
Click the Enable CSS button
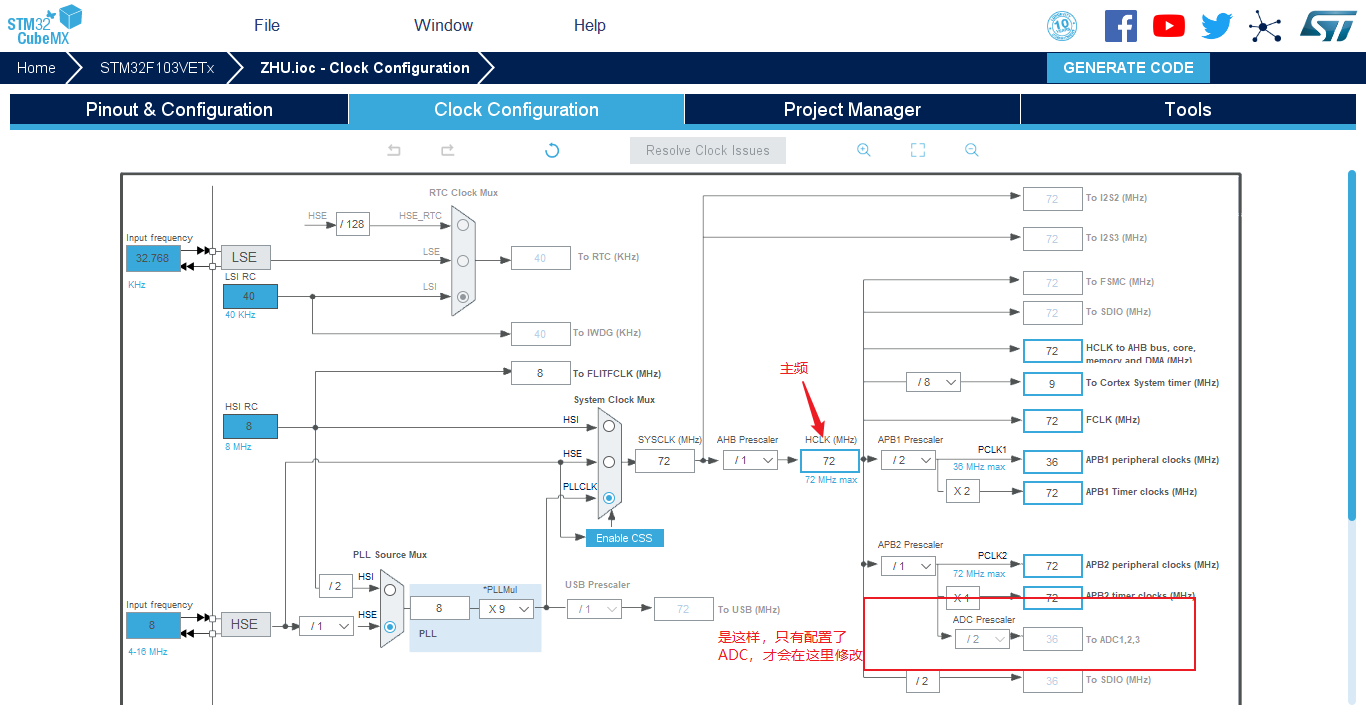coord(624,538)
